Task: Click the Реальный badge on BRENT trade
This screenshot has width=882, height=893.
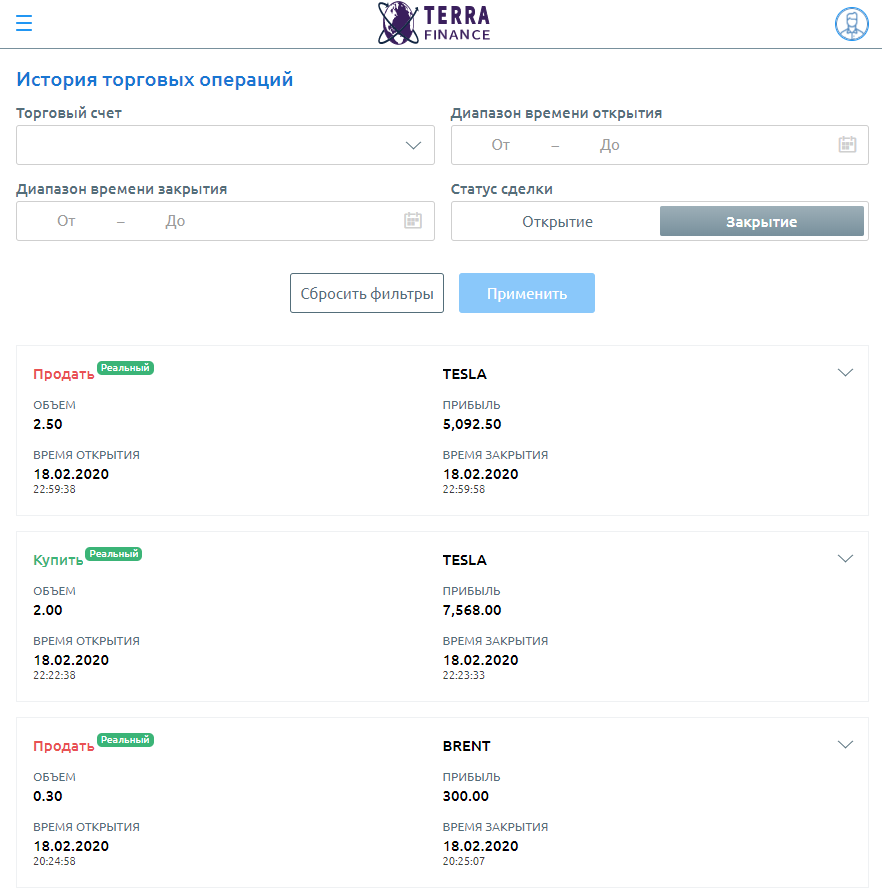Action: point(125,740)
